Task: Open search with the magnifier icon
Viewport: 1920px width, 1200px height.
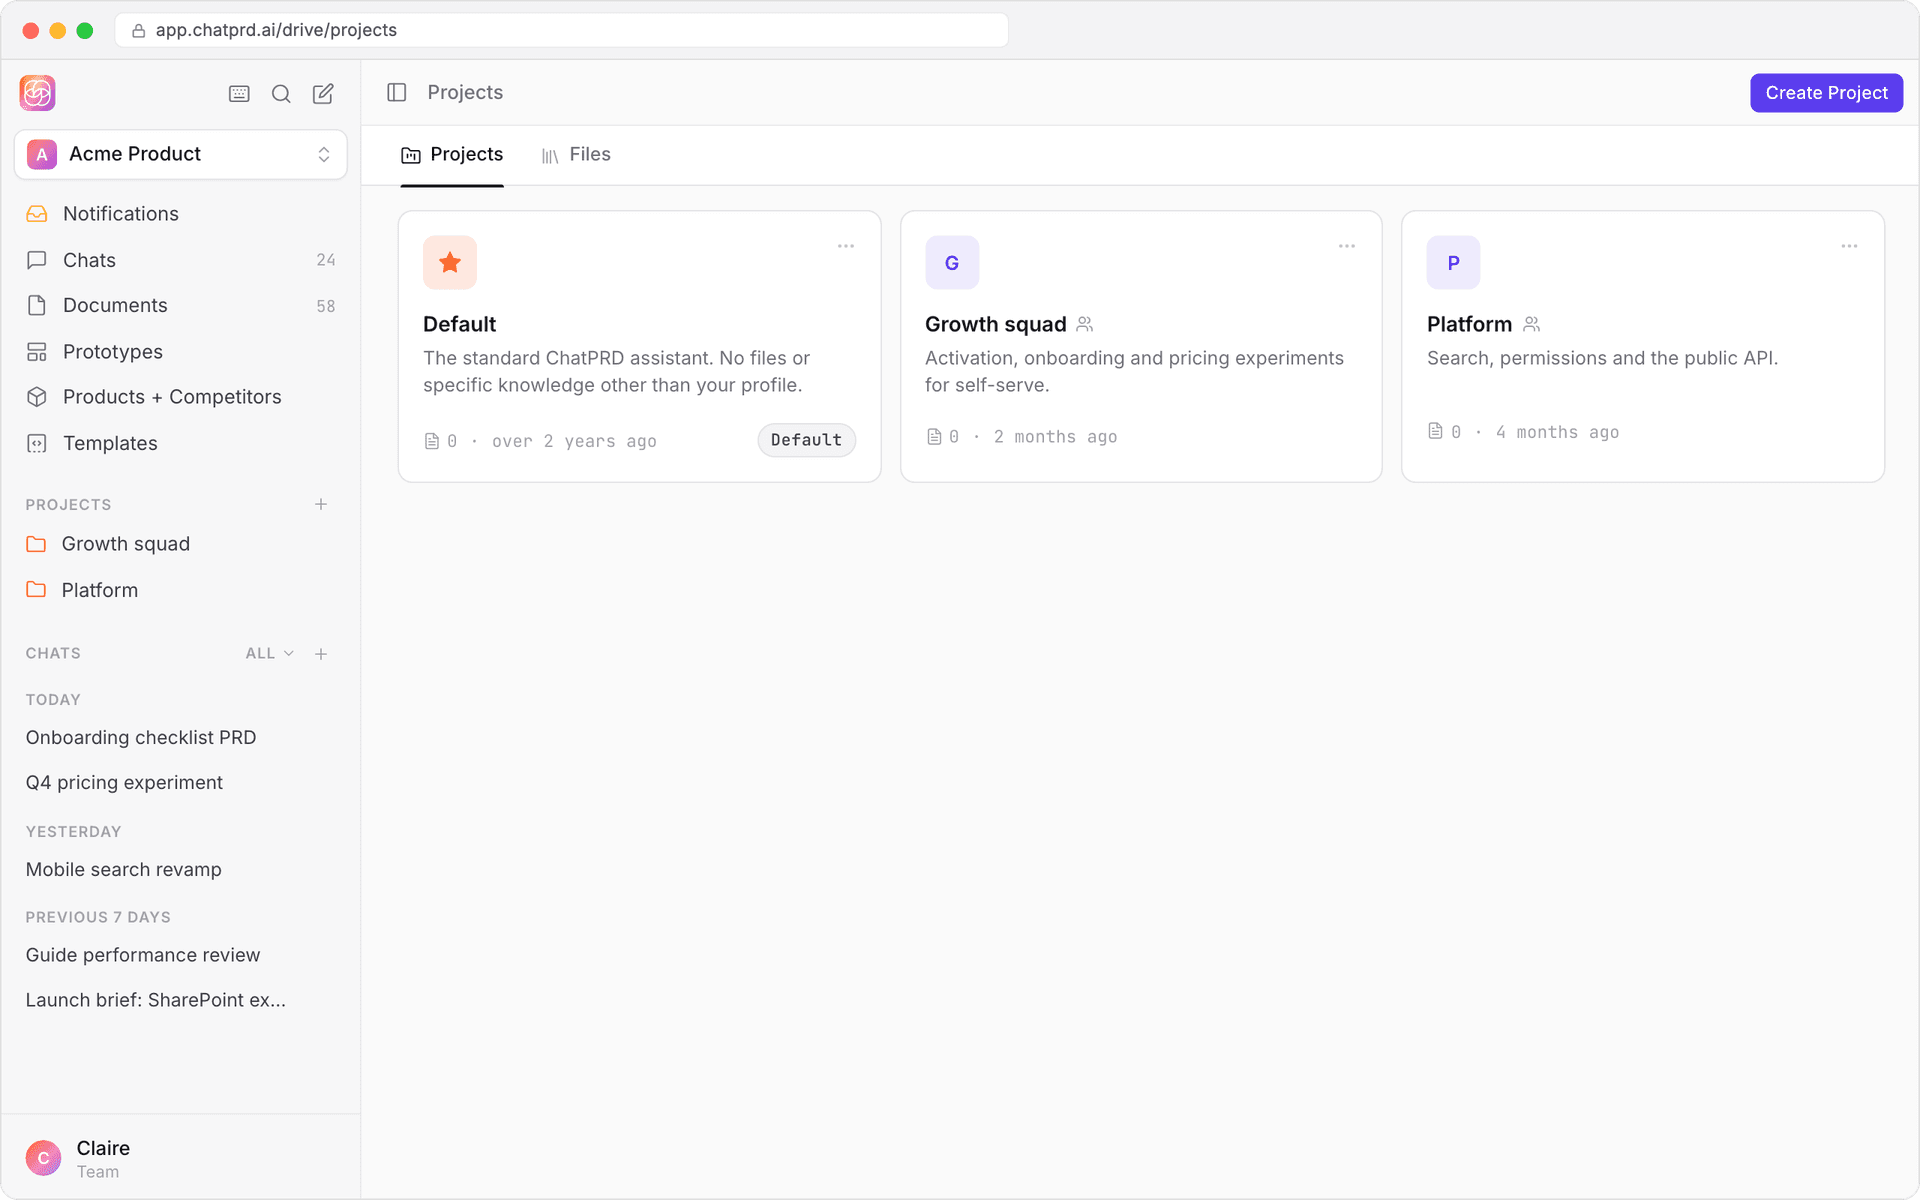Action: click(x=281, y=94)
